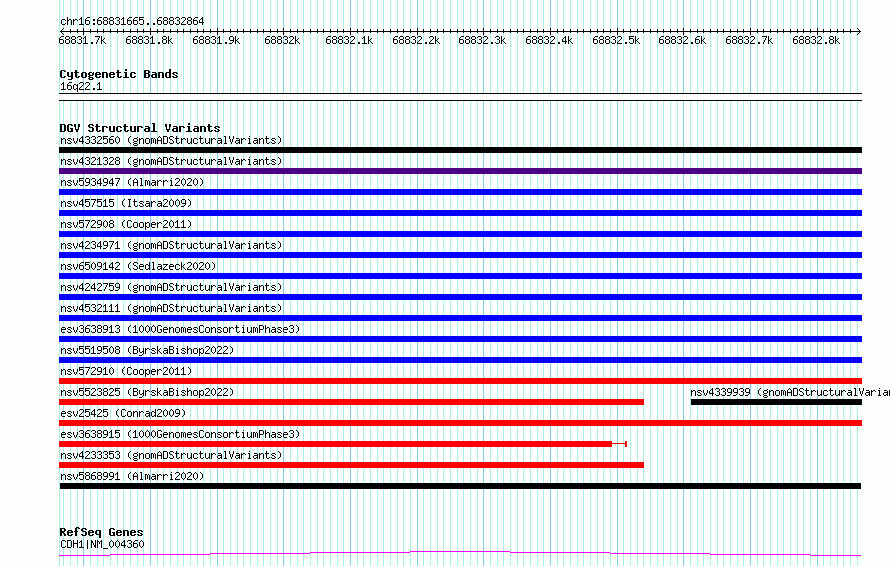Click the 68831.9k ruler position label
Screen dimensions: 890x566
(x=216, y=40)
